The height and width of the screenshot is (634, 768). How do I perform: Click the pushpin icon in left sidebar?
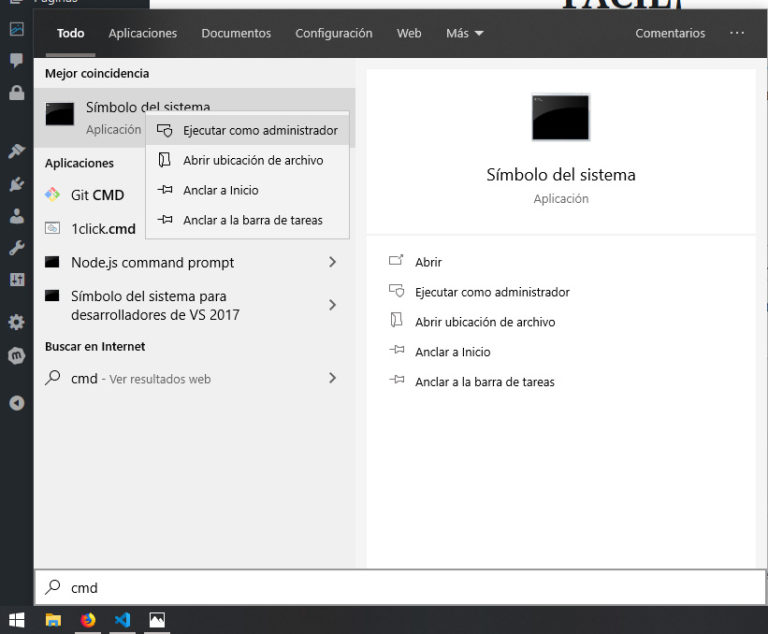coord(17,151)
